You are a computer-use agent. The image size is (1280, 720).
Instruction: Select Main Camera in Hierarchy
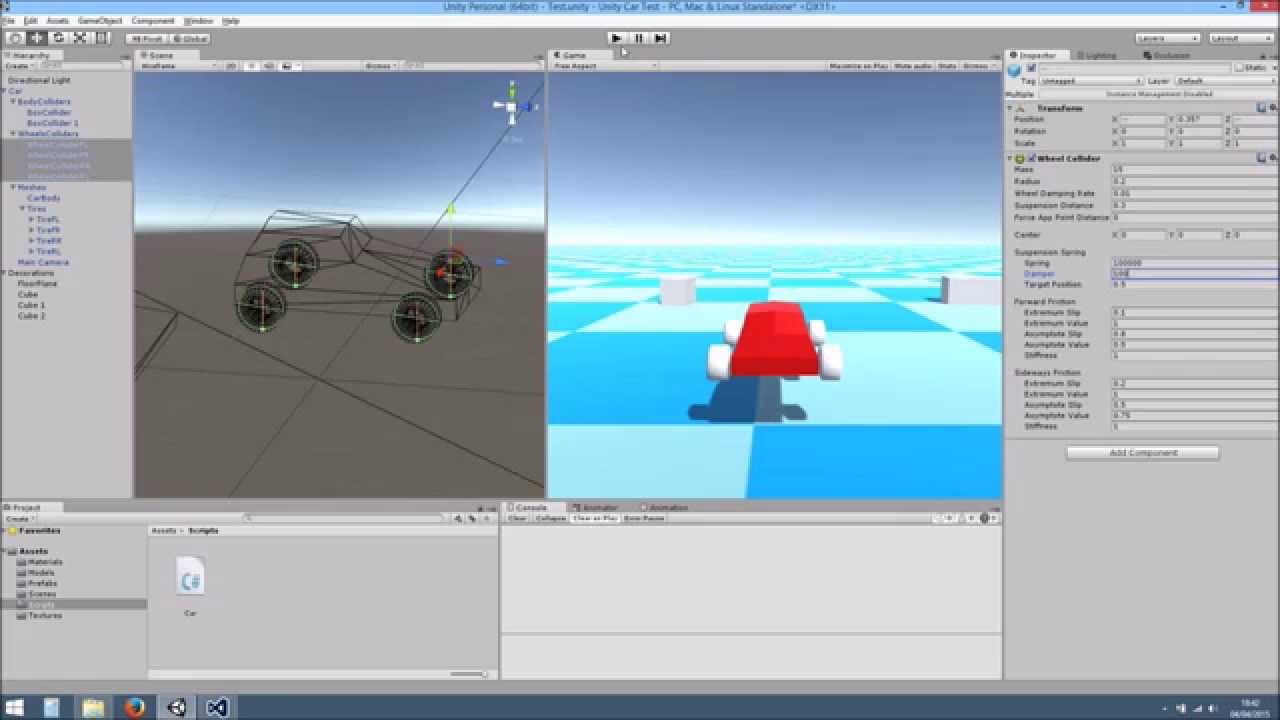pos(43,262)
